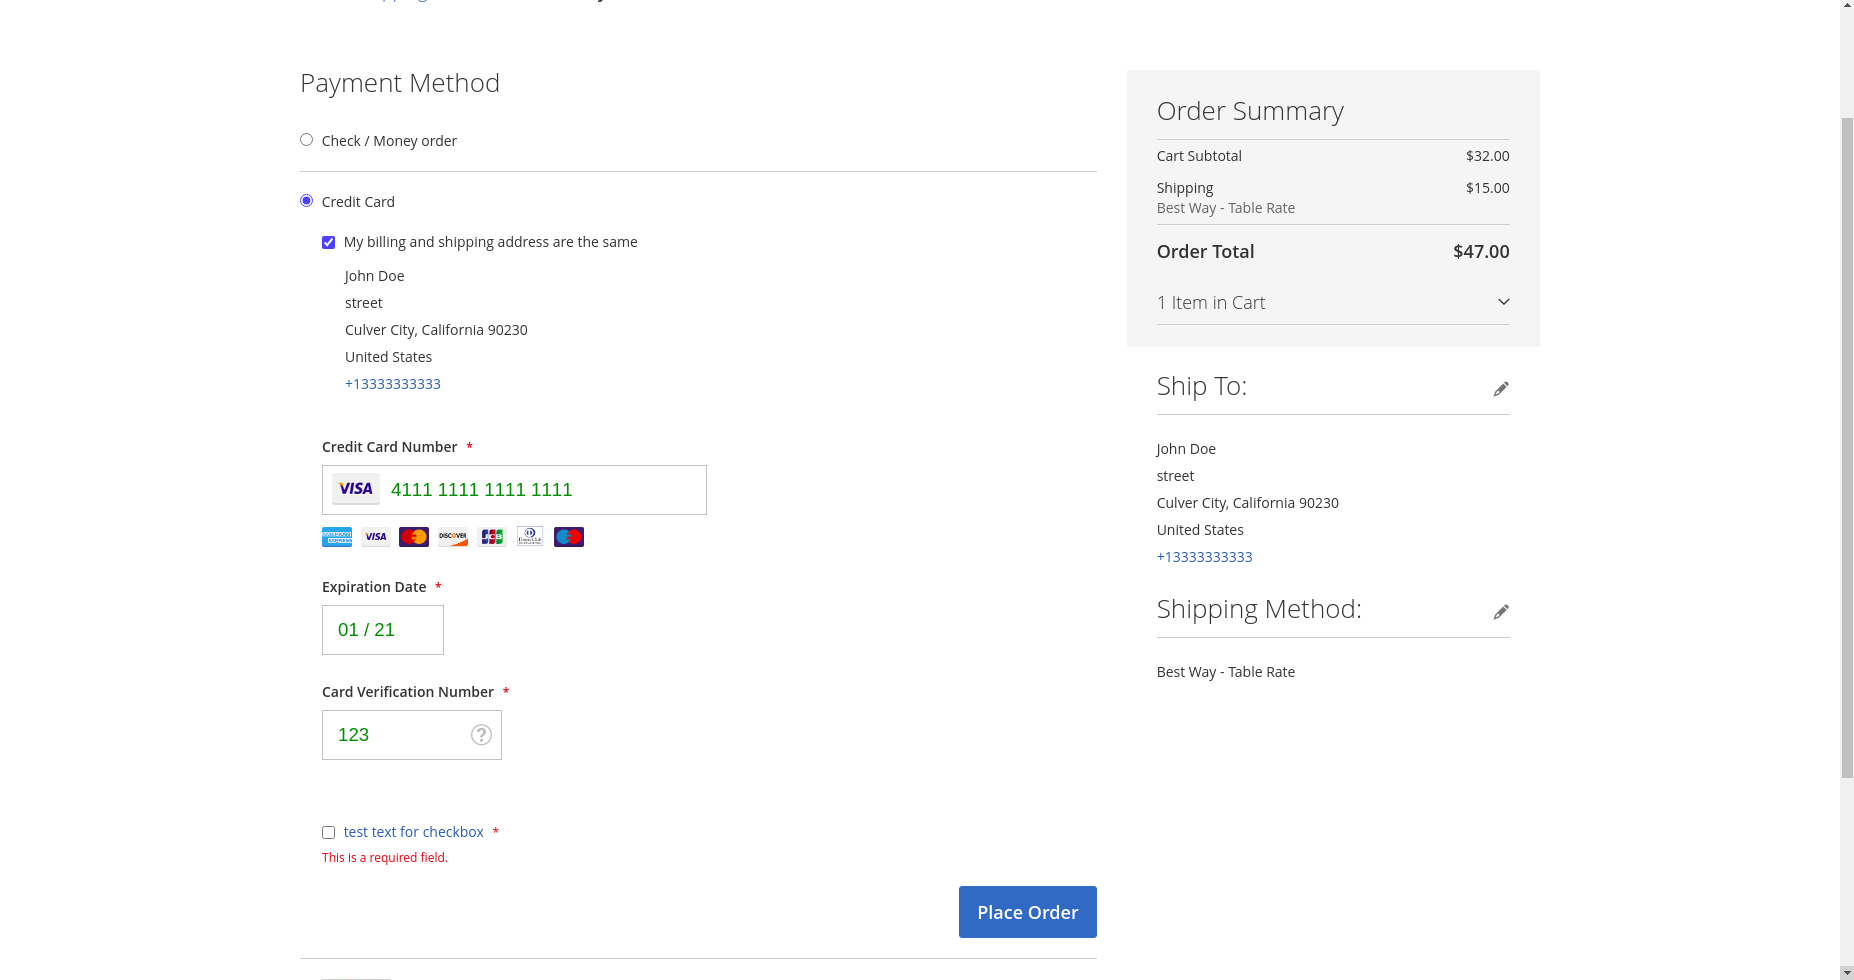Click the Discover card icon
This screenshot has width=1854, height=980.
pos(453,537)
